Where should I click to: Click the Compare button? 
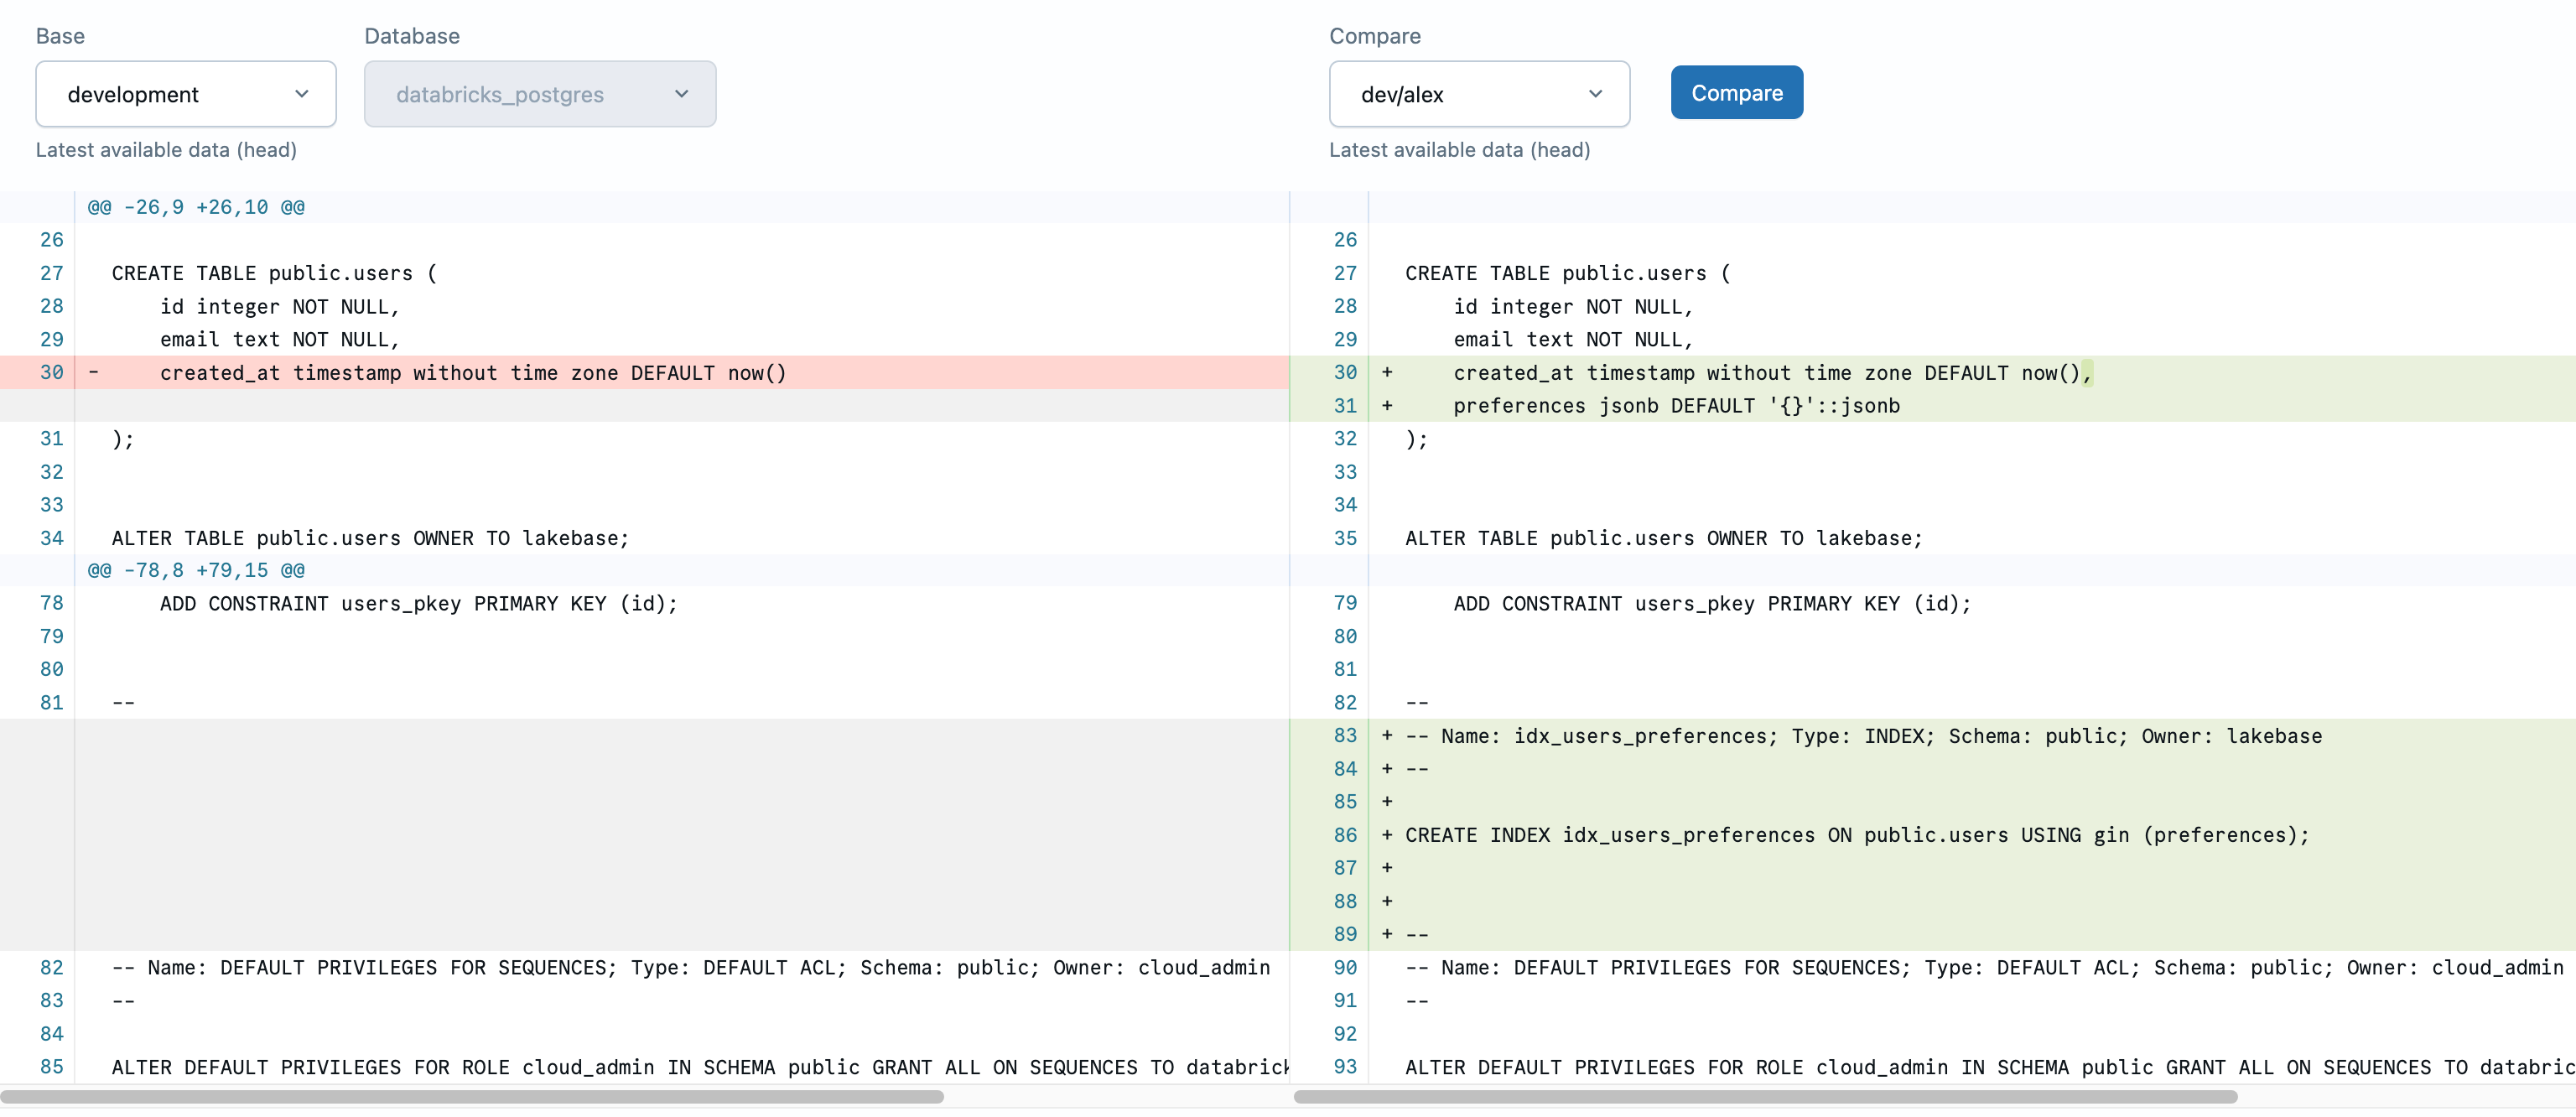coord(1736,92)
